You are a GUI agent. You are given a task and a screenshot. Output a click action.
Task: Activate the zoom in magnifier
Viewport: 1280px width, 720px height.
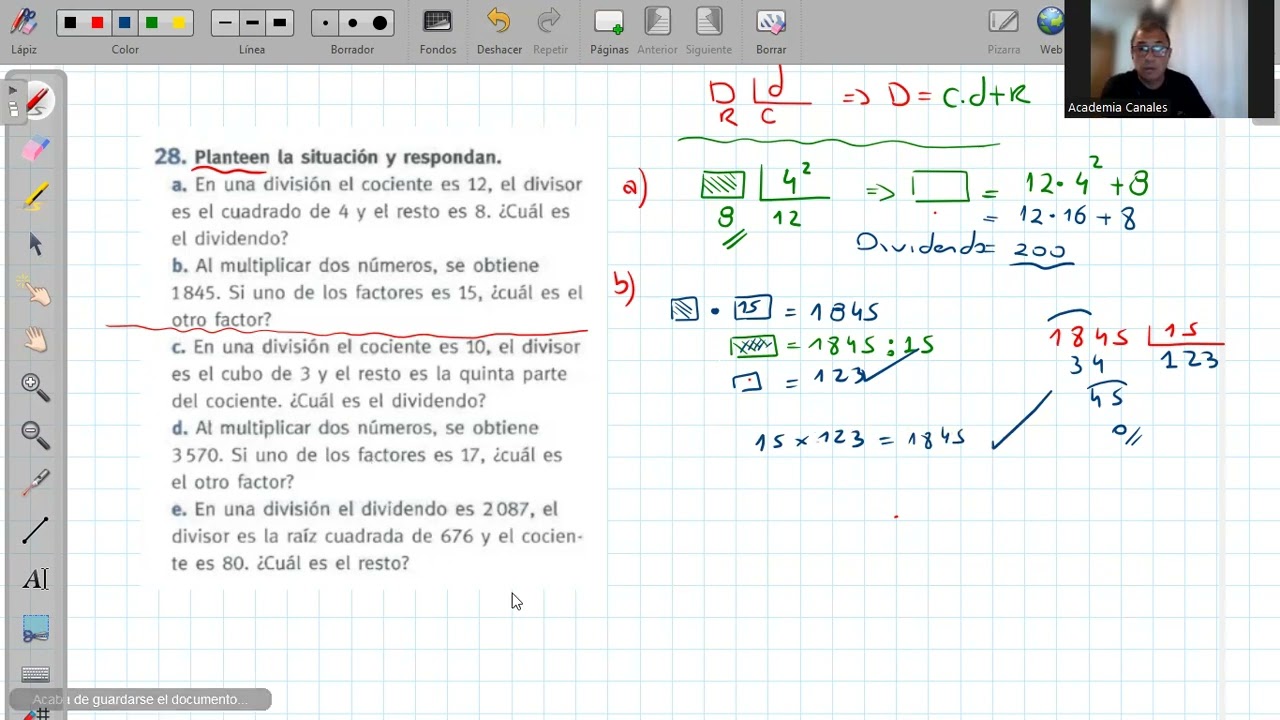35,387
